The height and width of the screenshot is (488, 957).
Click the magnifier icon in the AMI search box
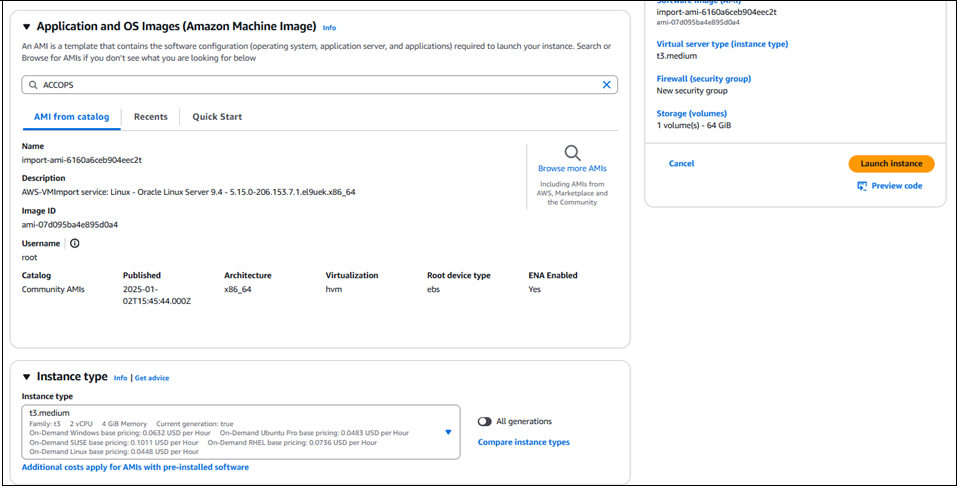tap(33, 85)
